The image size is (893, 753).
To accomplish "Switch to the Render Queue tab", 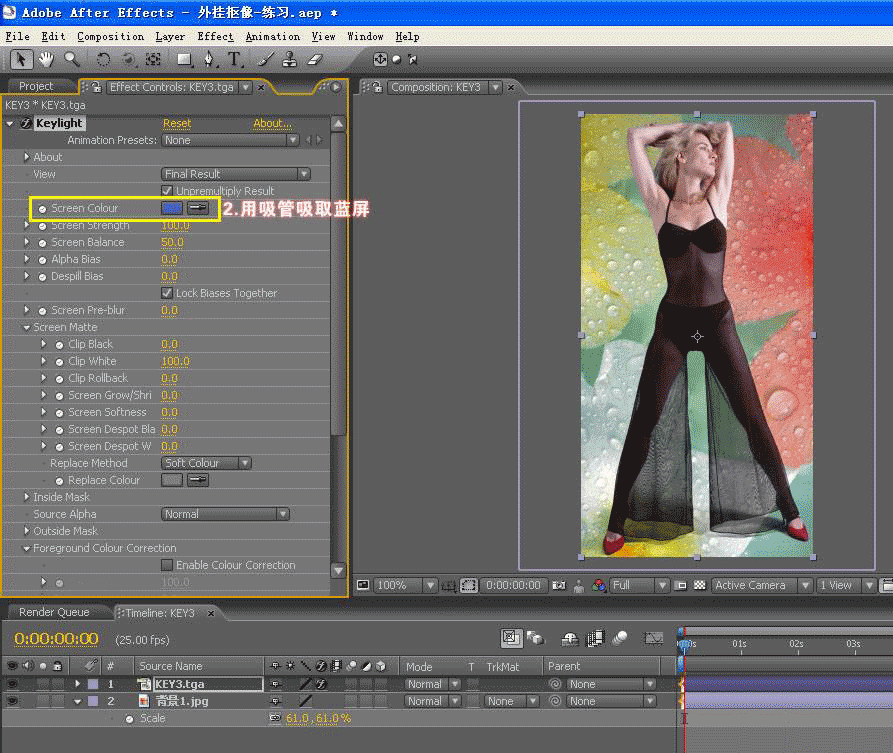I will (54, 612).
